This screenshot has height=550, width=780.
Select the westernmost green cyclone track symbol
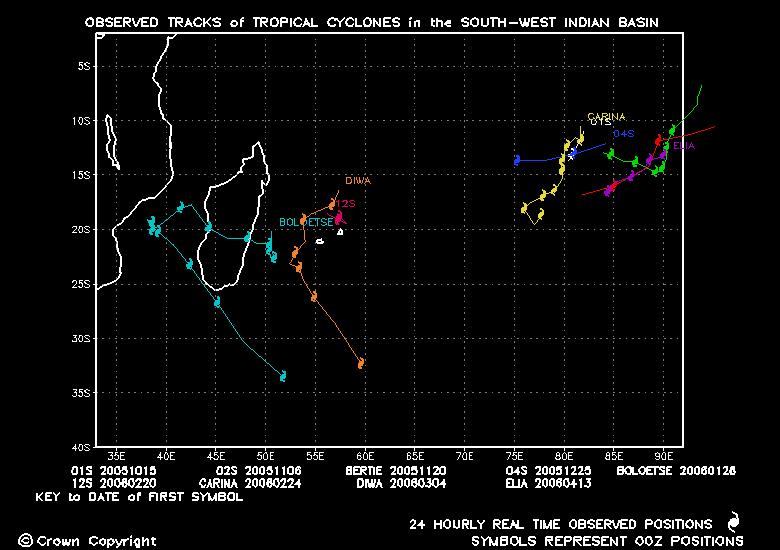pyautogui.click(x=610, y=153)
